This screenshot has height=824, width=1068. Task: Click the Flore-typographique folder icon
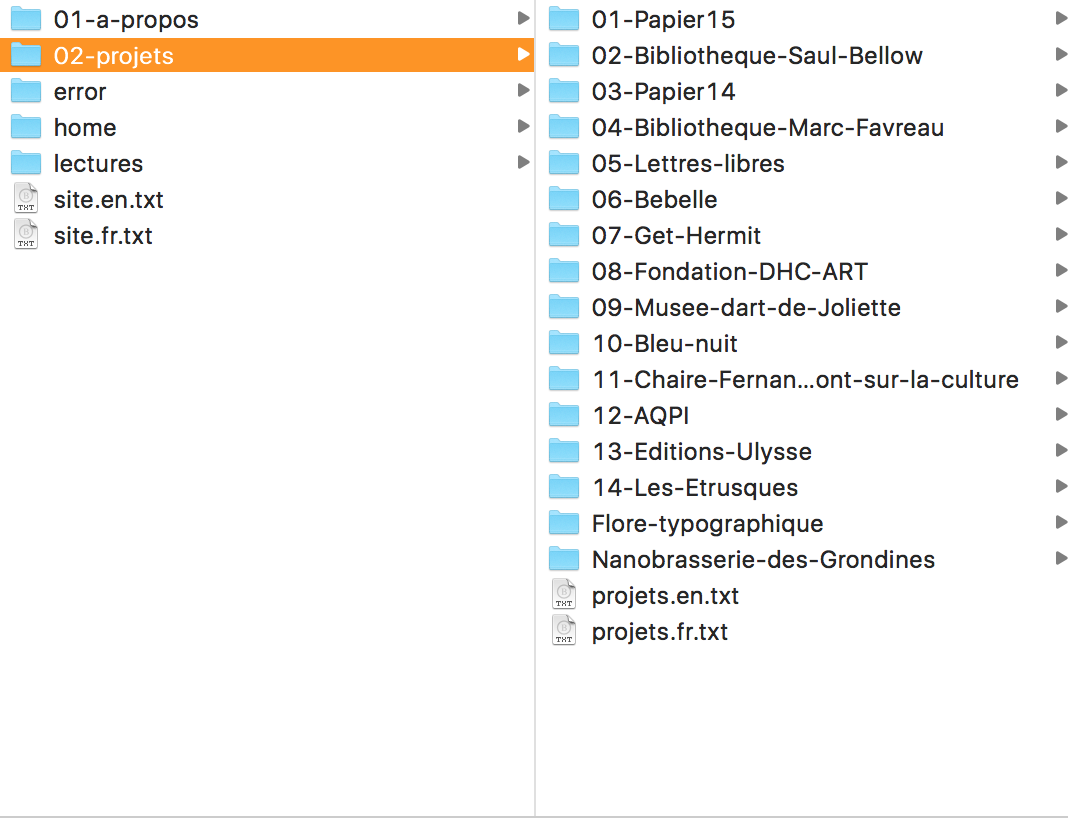click(x=564, y=524)
